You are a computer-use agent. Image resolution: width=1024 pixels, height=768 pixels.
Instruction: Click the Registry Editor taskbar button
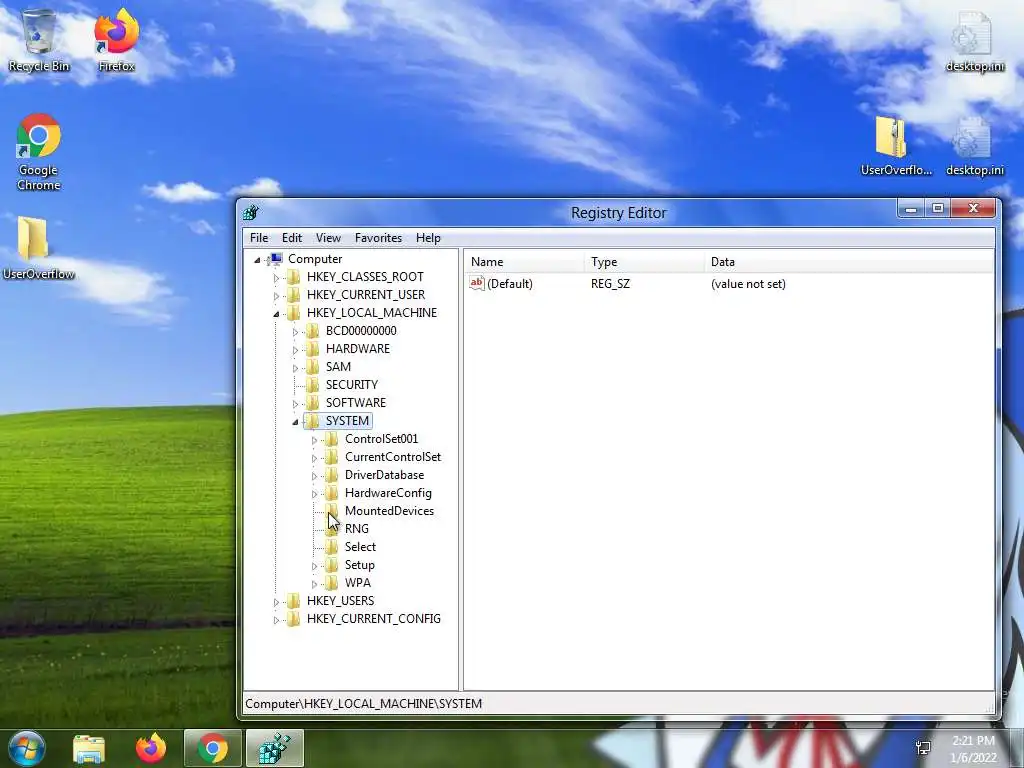275,748
